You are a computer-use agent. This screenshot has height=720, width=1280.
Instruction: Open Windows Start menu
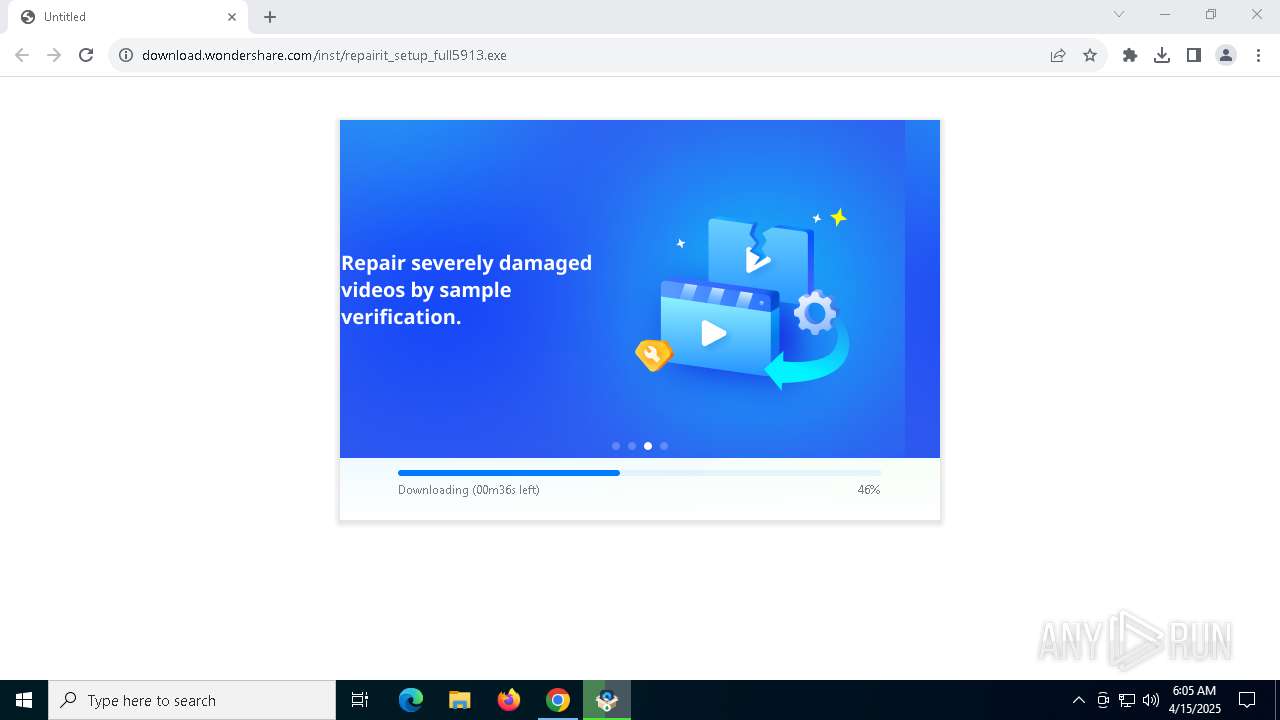(x=24, y=700)
